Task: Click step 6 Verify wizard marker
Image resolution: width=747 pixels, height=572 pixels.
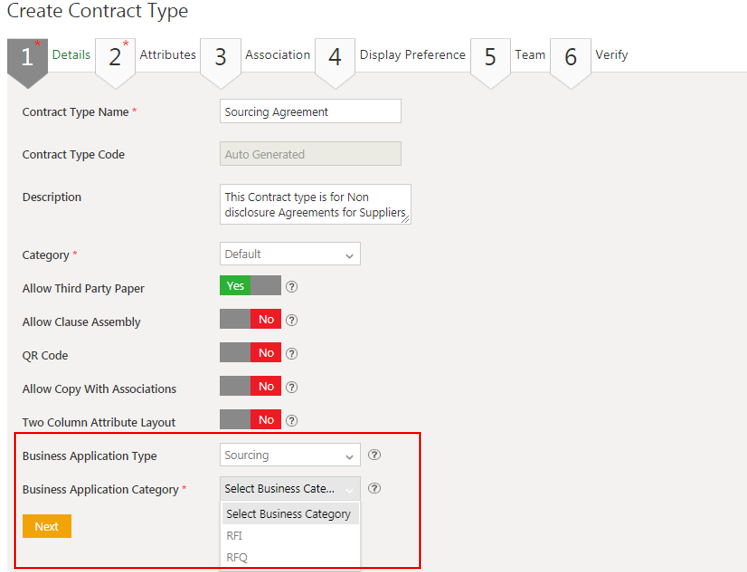Action: (570, 57)
